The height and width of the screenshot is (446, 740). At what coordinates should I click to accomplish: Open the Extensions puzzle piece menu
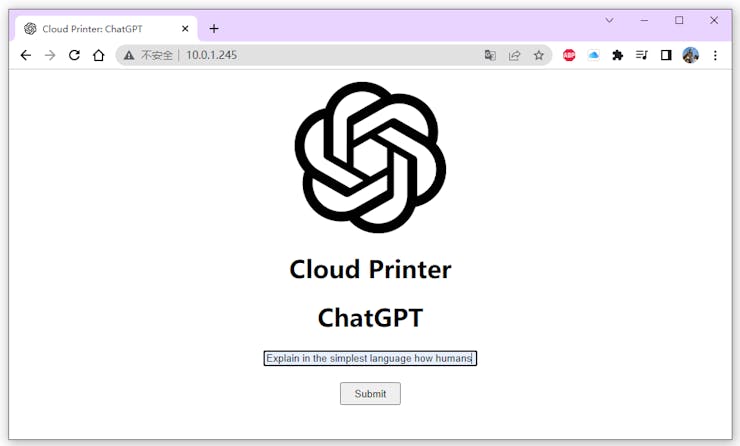[x=617, y=55]
